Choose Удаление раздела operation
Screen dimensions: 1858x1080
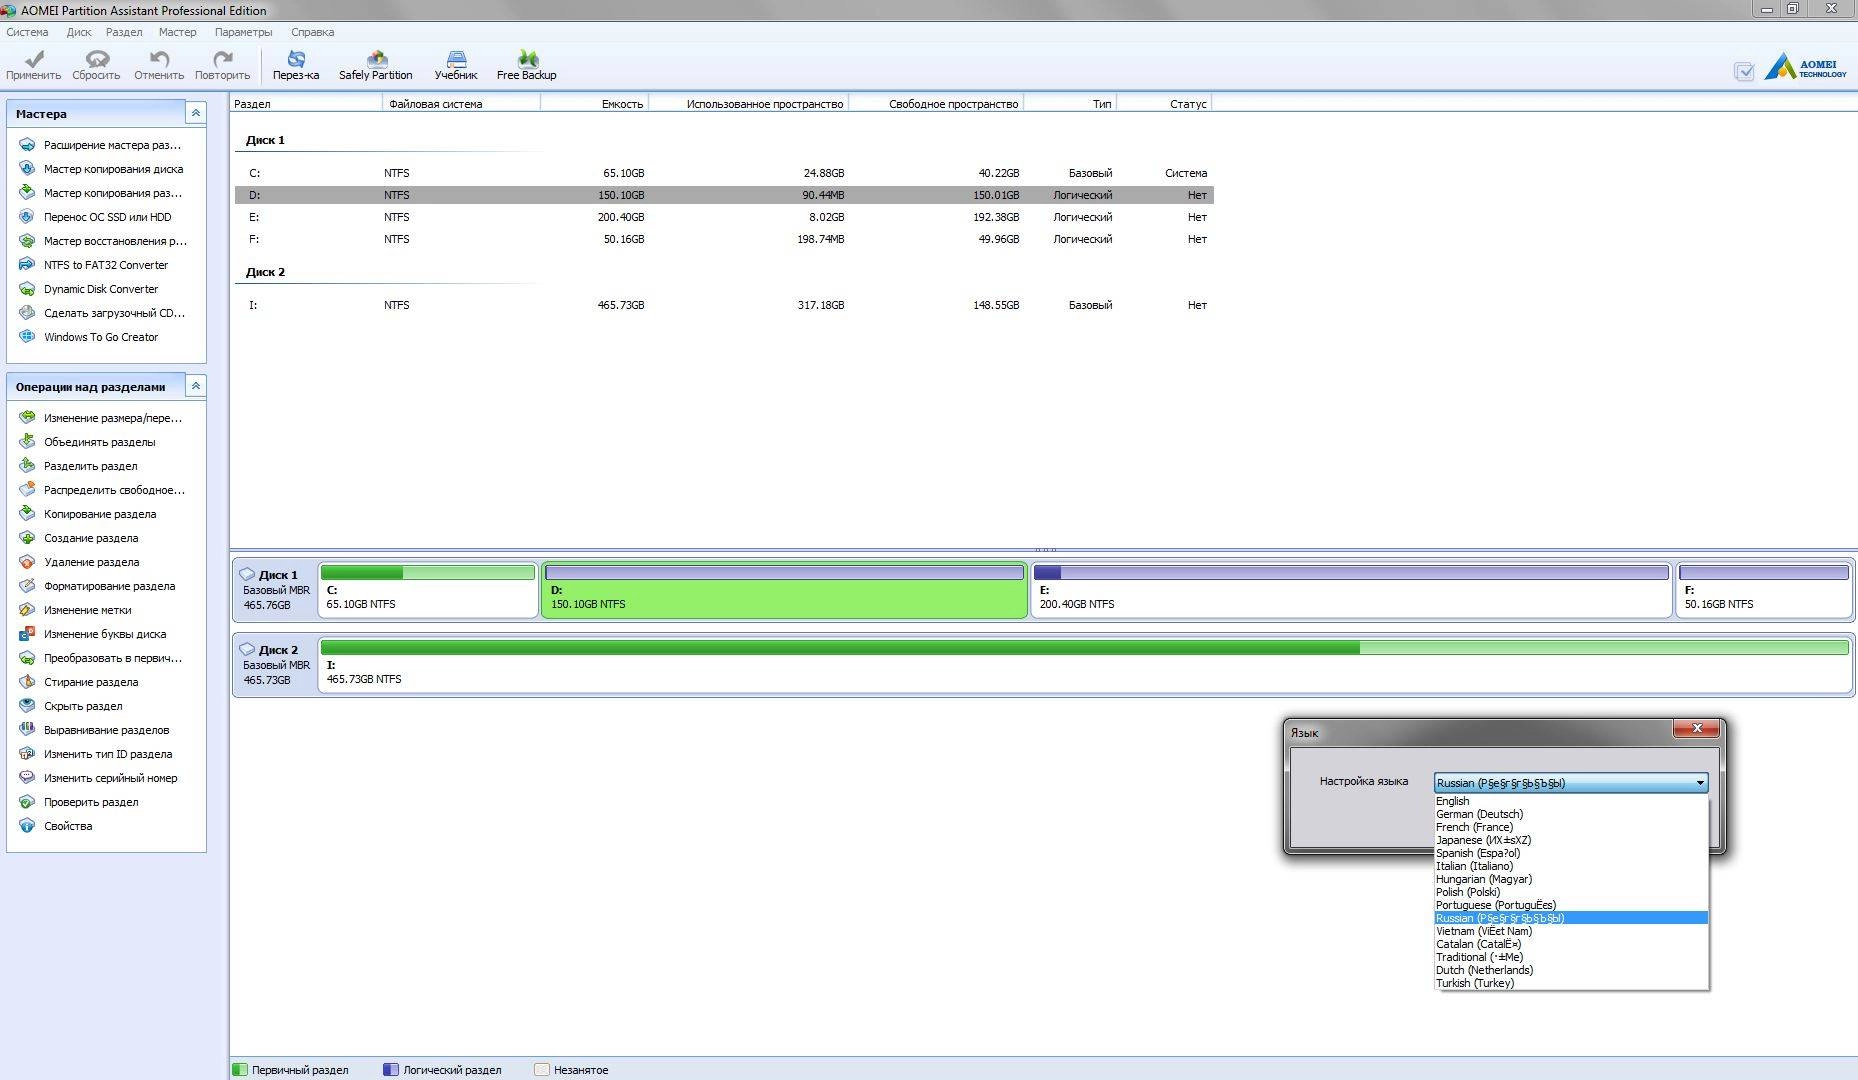(91, 562)
